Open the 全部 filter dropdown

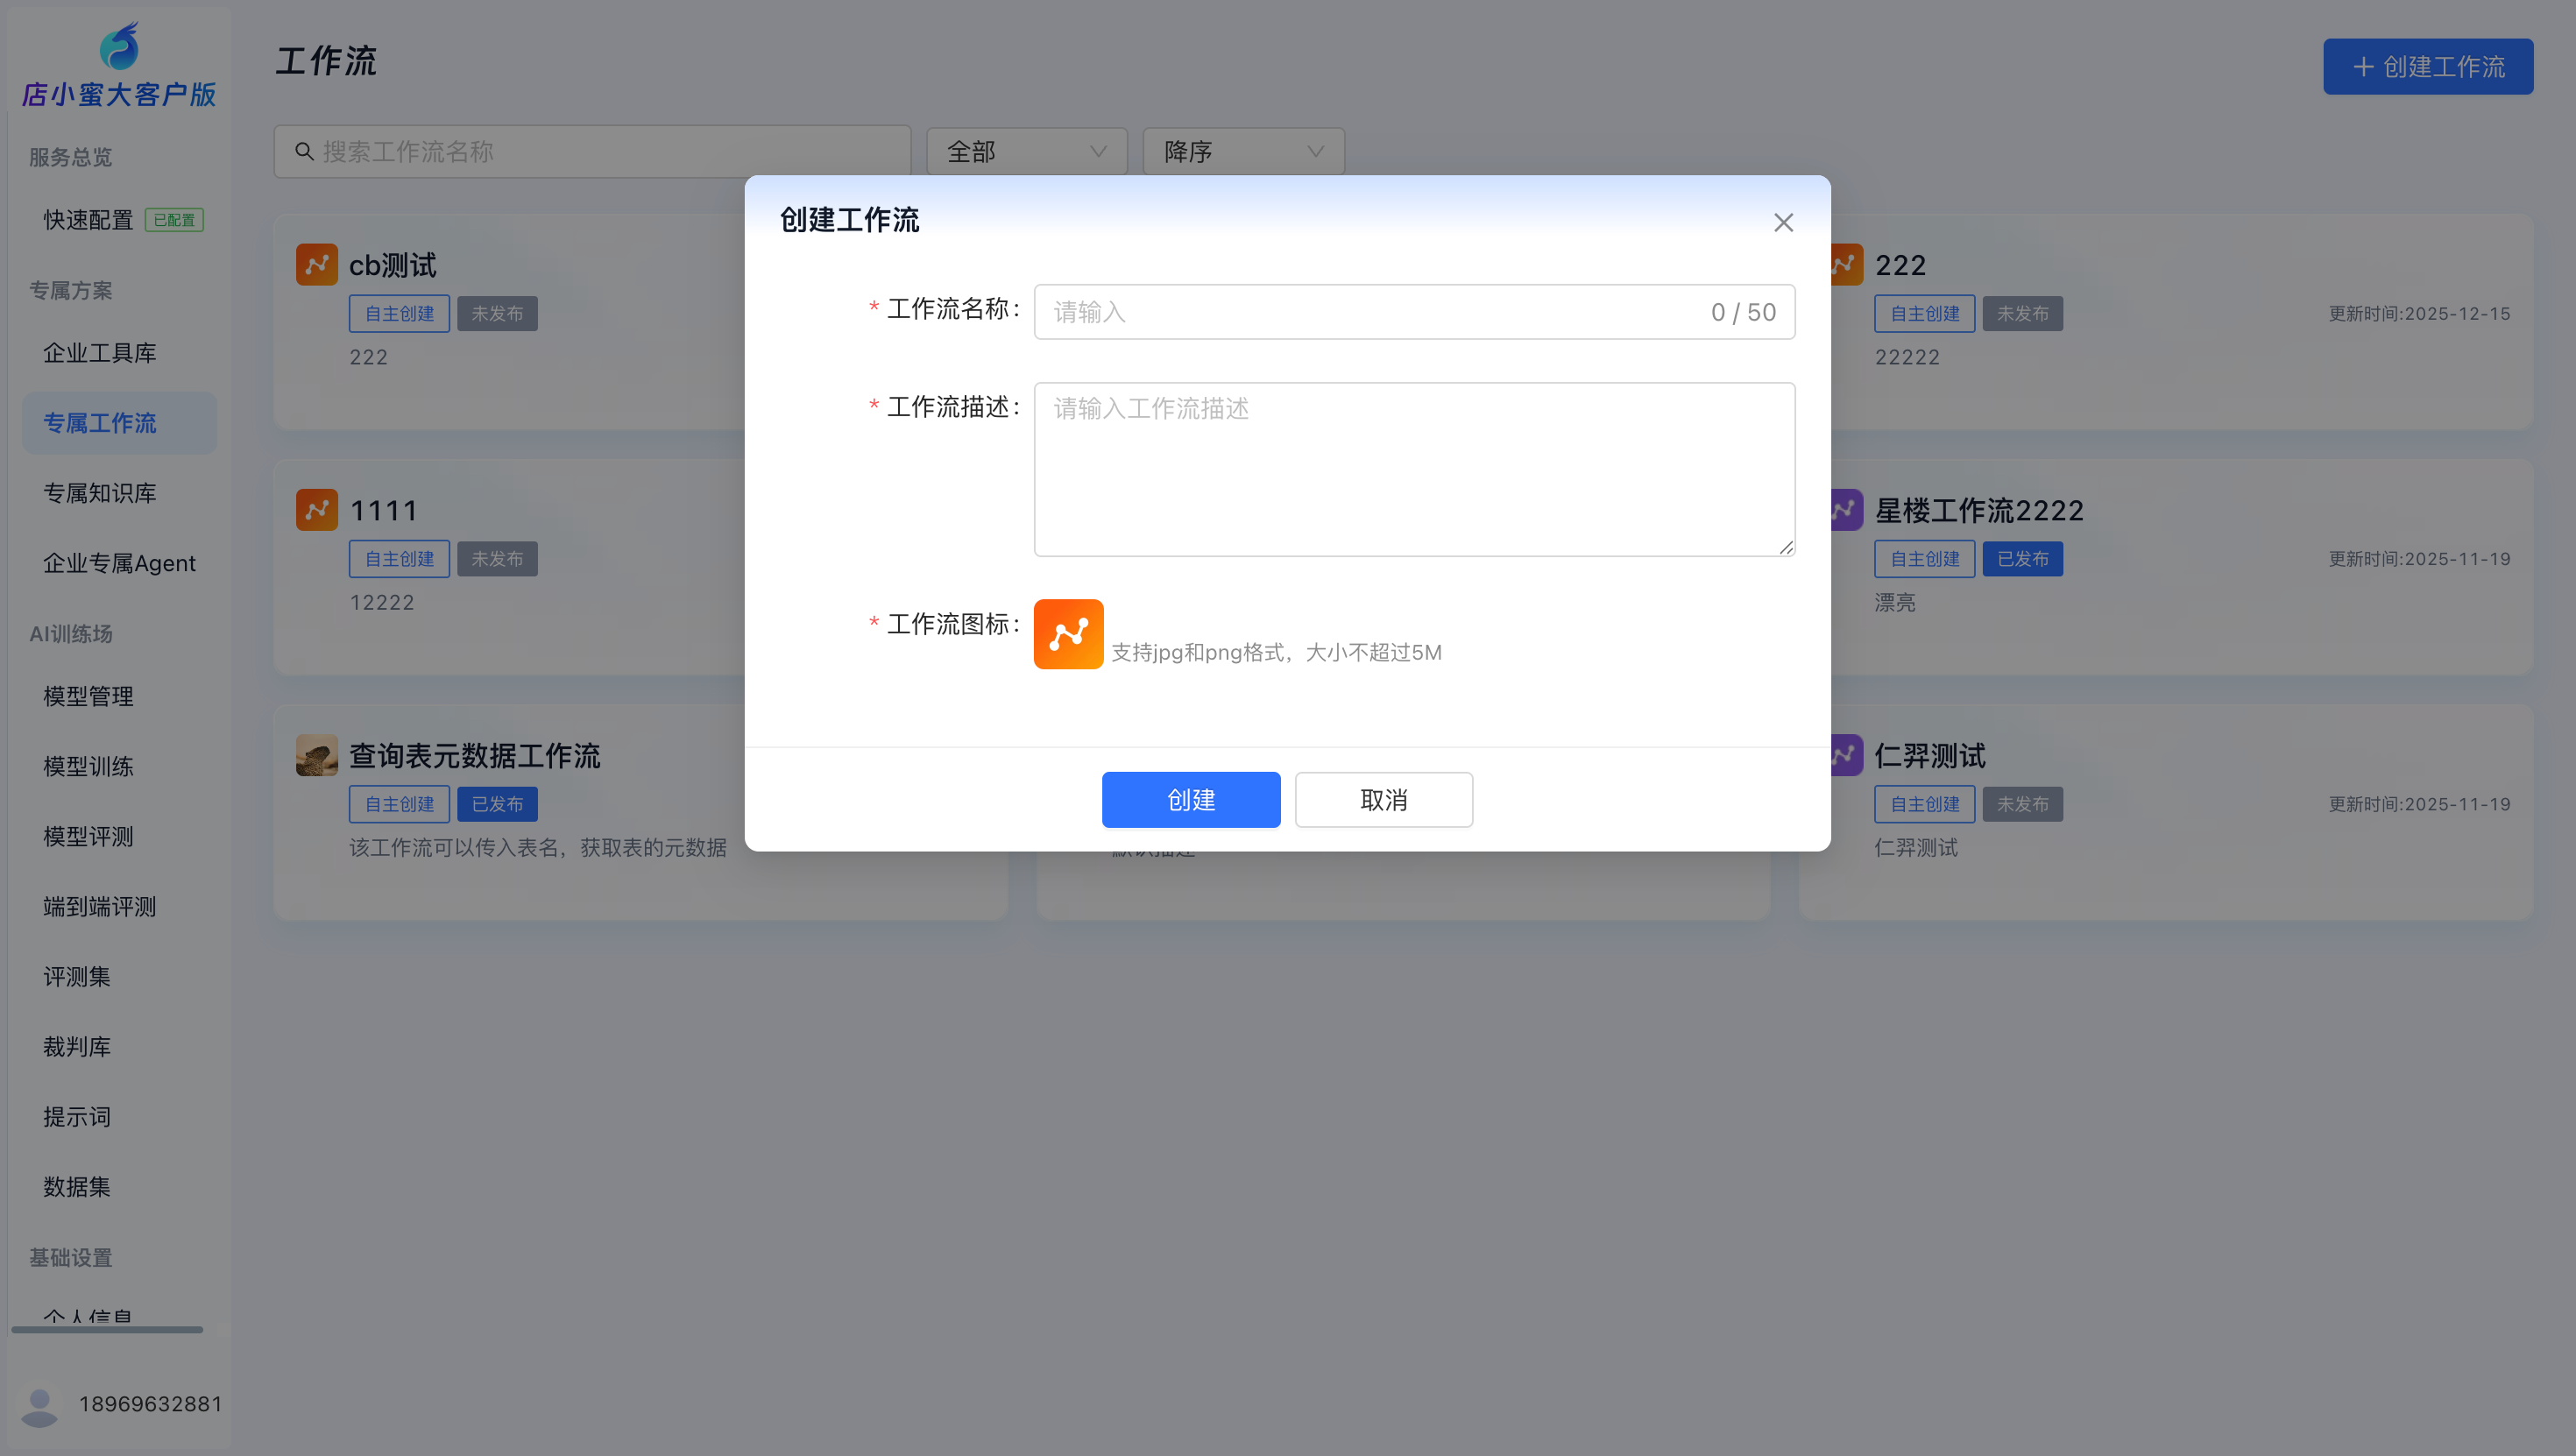point(1026,152)
